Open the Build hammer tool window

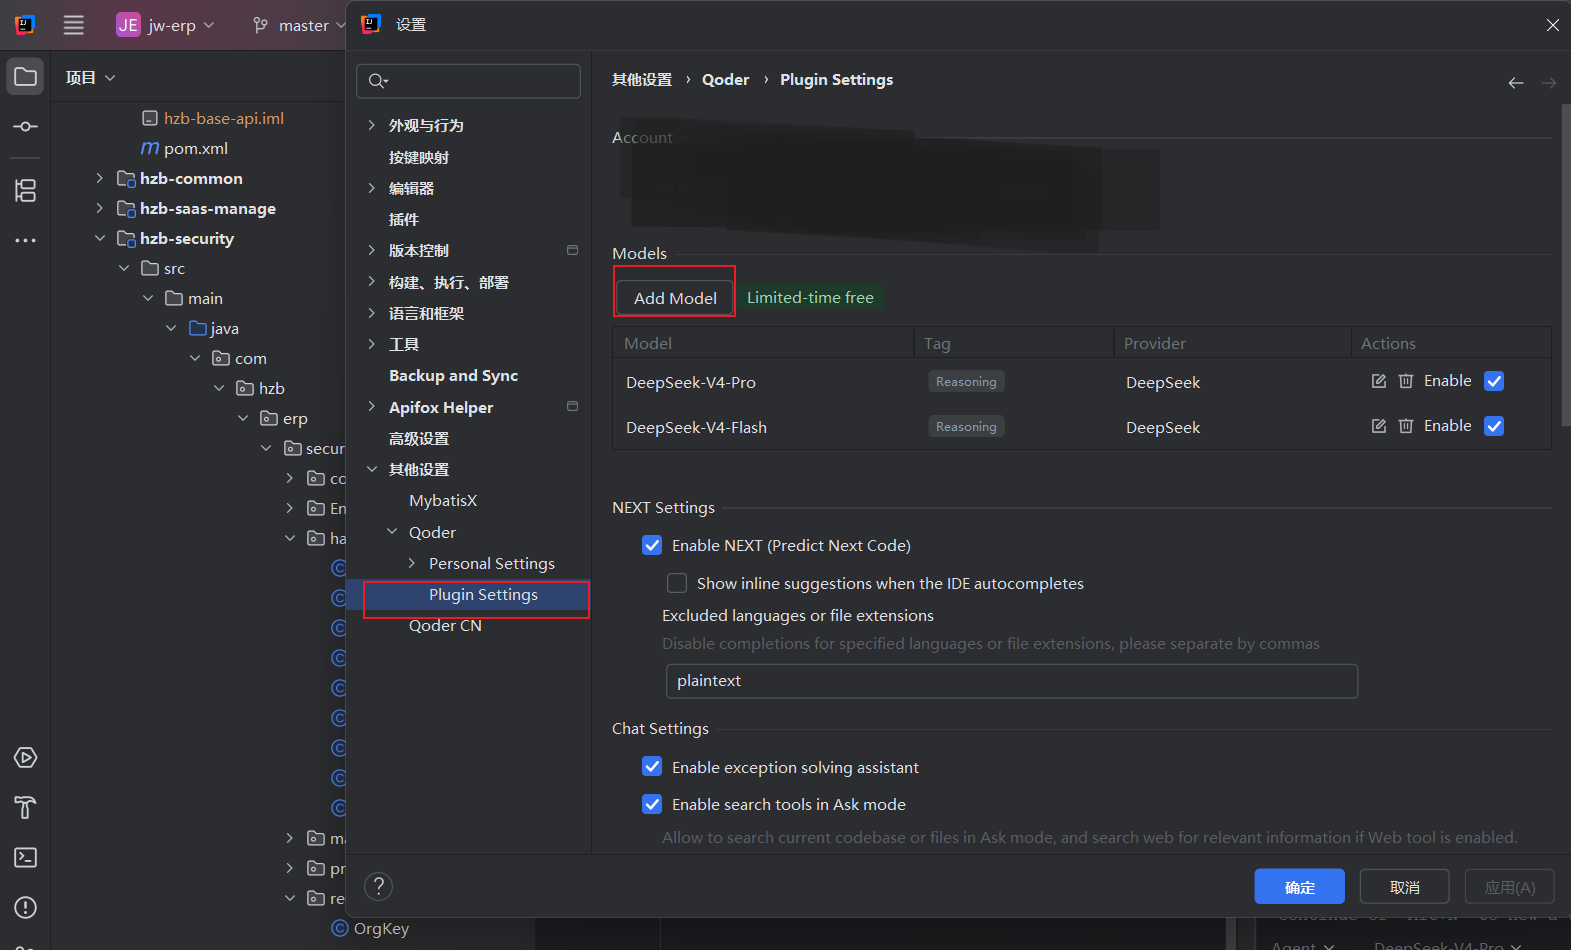[x=25, y=807]
